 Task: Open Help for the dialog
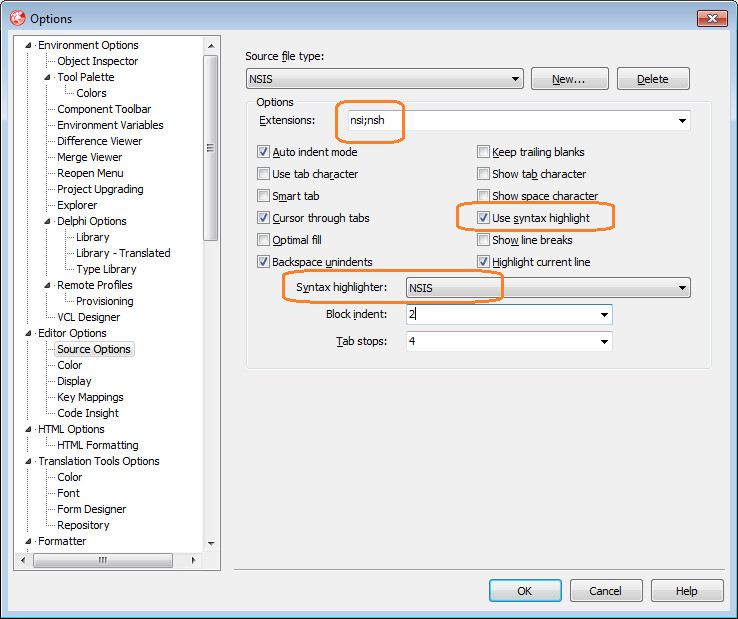[687, 591]
